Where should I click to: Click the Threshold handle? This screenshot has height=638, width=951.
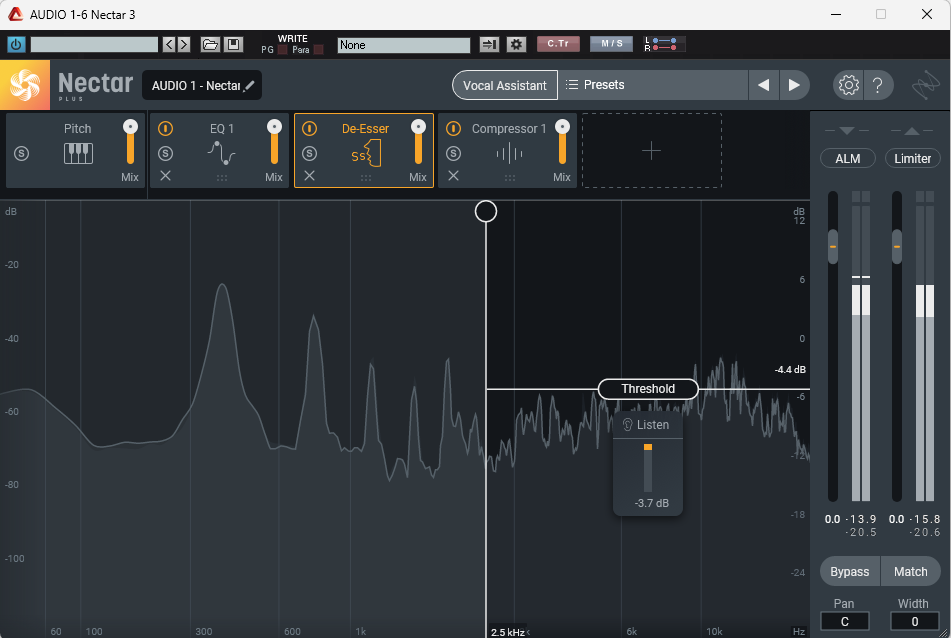tap(648, 389)
